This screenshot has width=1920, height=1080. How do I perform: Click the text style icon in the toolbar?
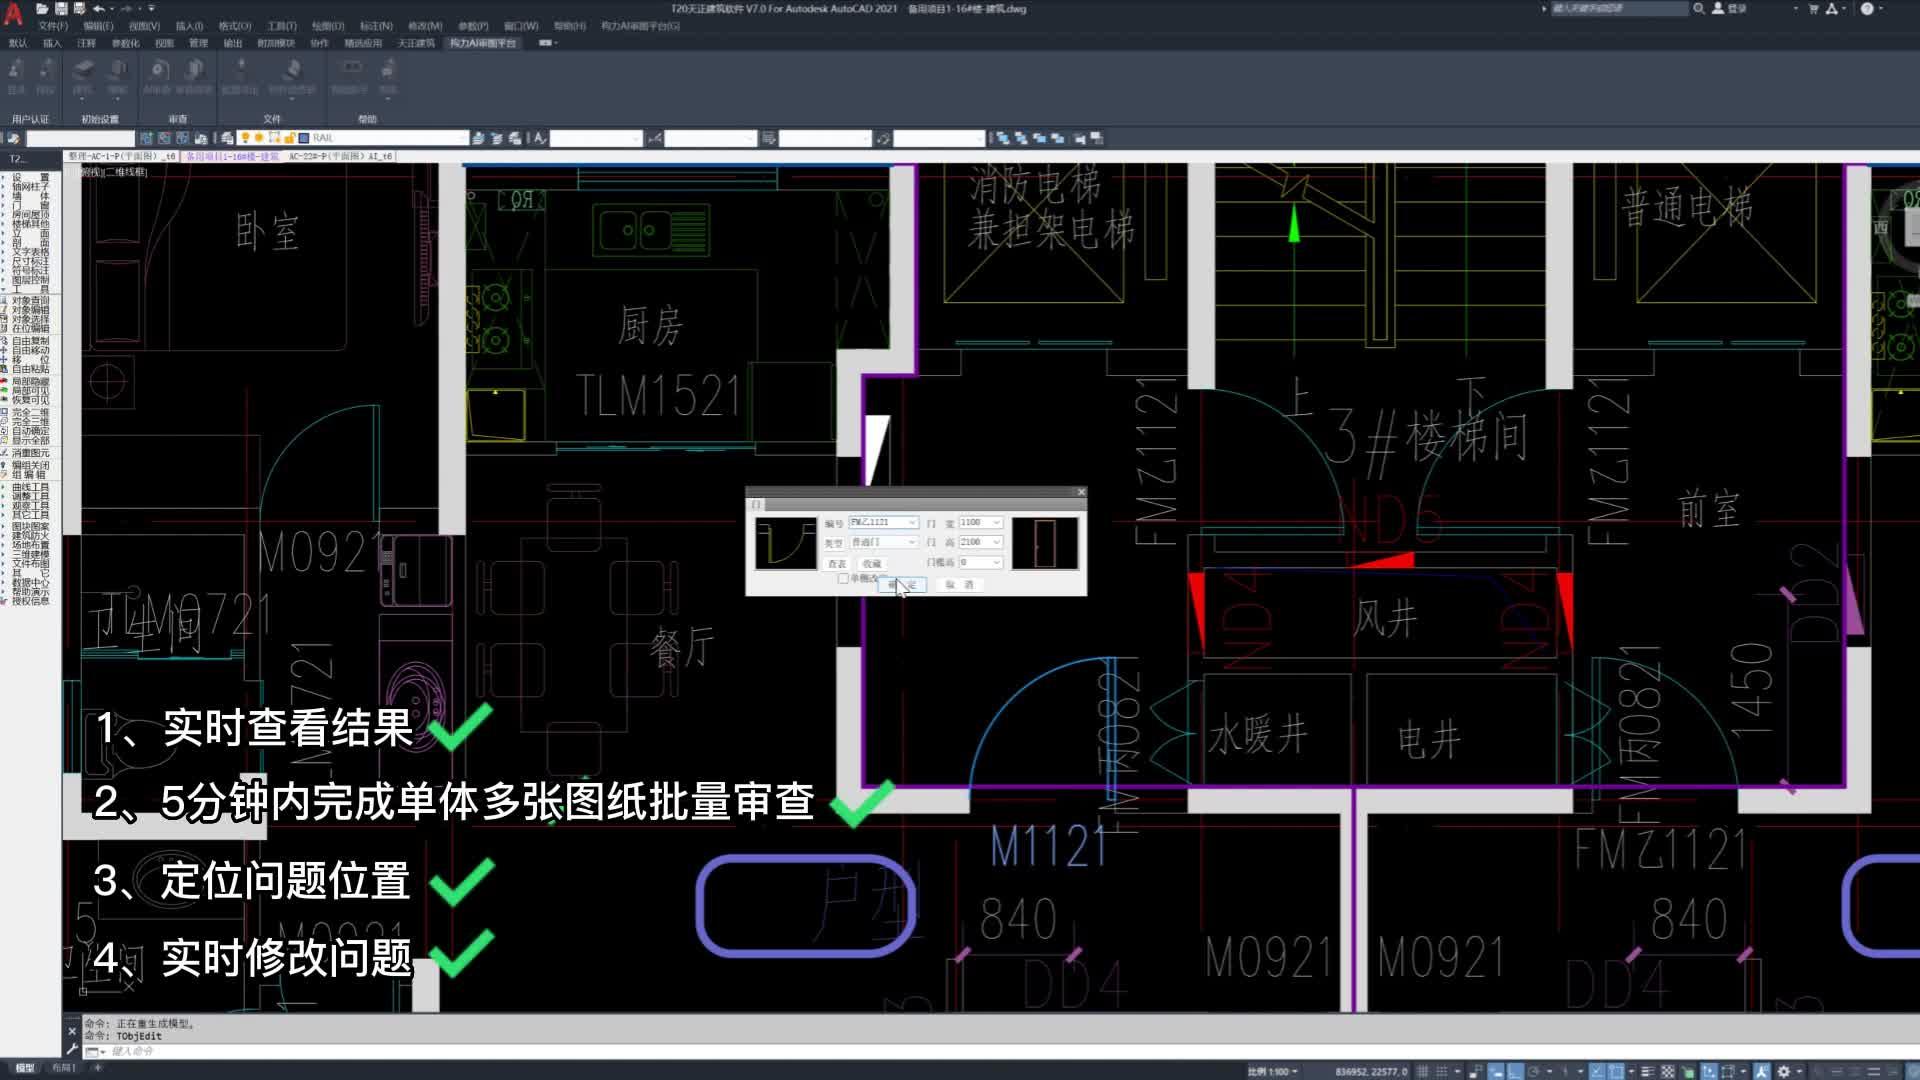point(540,138)
